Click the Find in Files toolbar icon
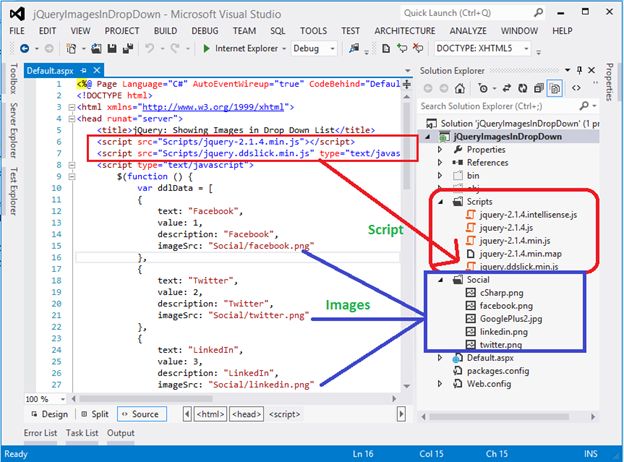Viewport: 624px width, 462px height. click(x=354, y=49)
